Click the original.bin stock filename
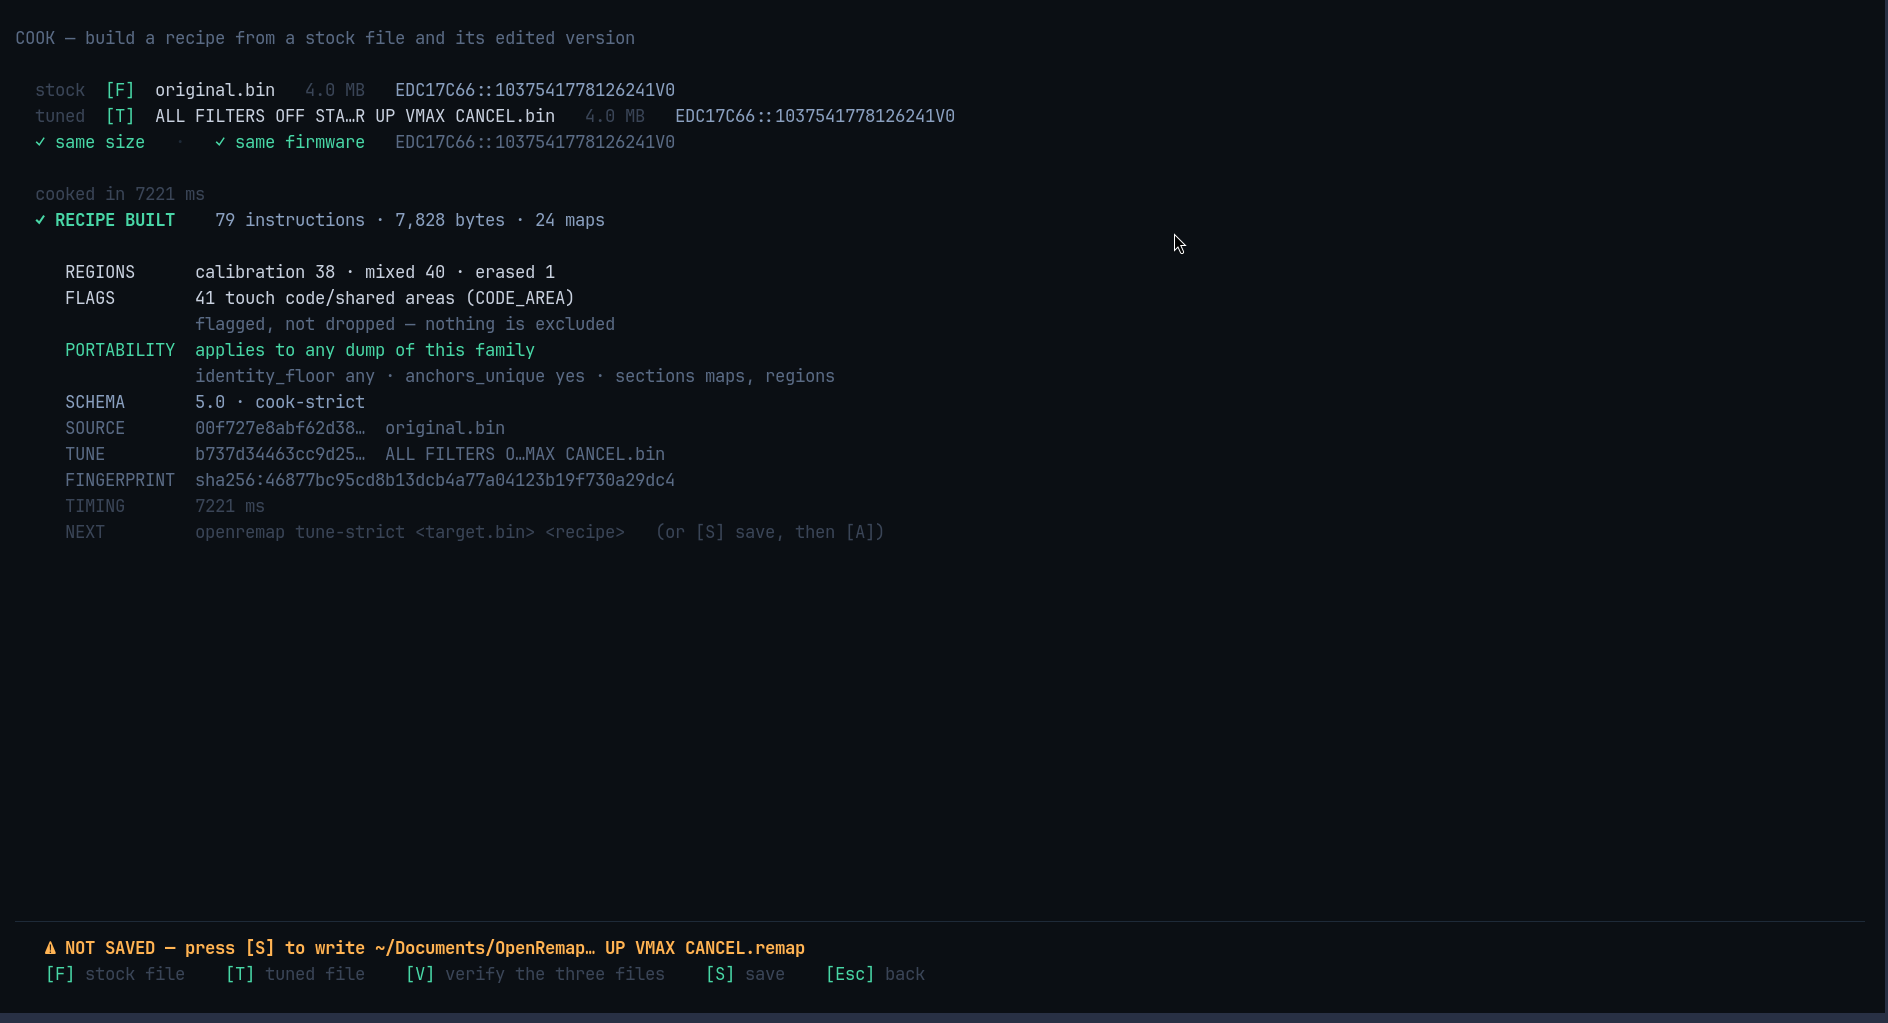Viewport: 1888px width, 1023px height. pyautogui.click(x=215, y=90)
